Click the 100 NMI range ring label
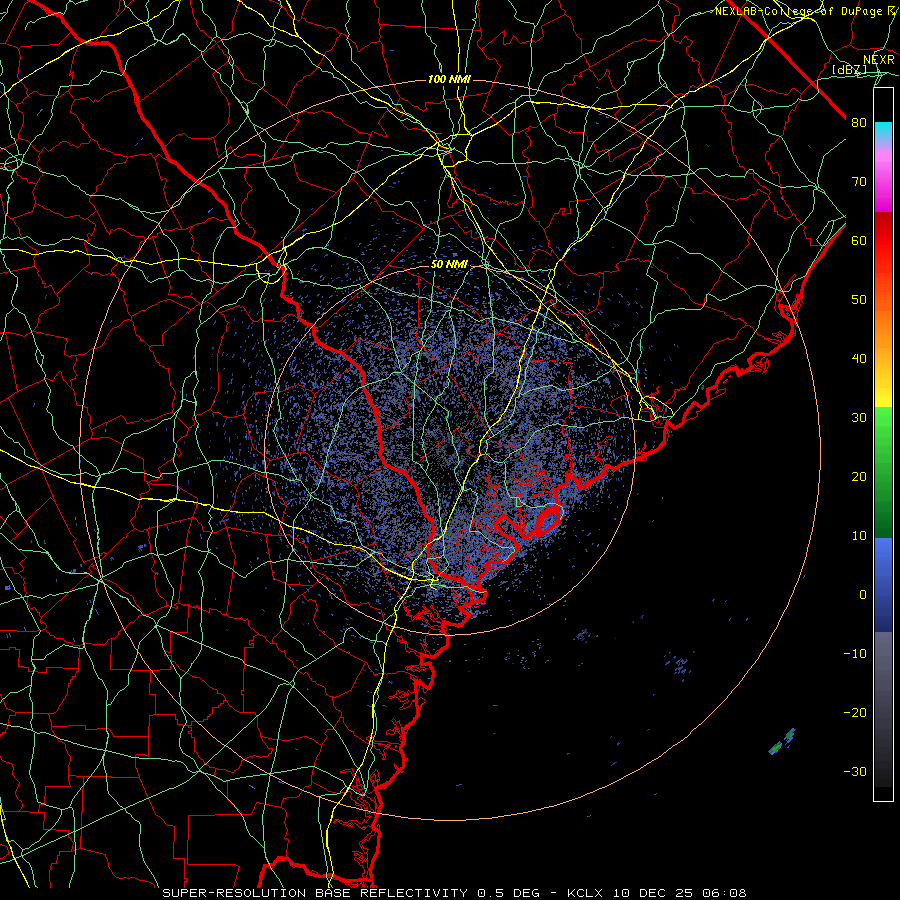900x900 pixels. (x=449, y=79)
